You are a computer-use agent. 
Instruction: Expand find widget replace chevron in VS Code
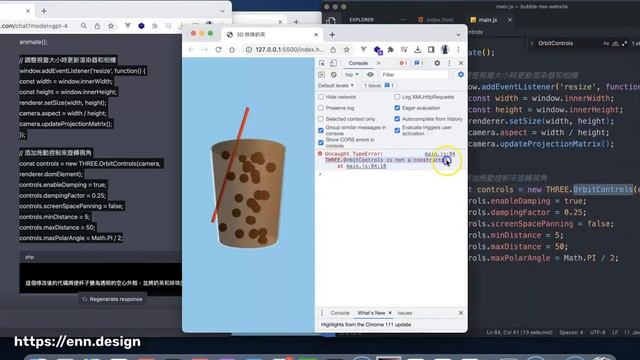531,43
